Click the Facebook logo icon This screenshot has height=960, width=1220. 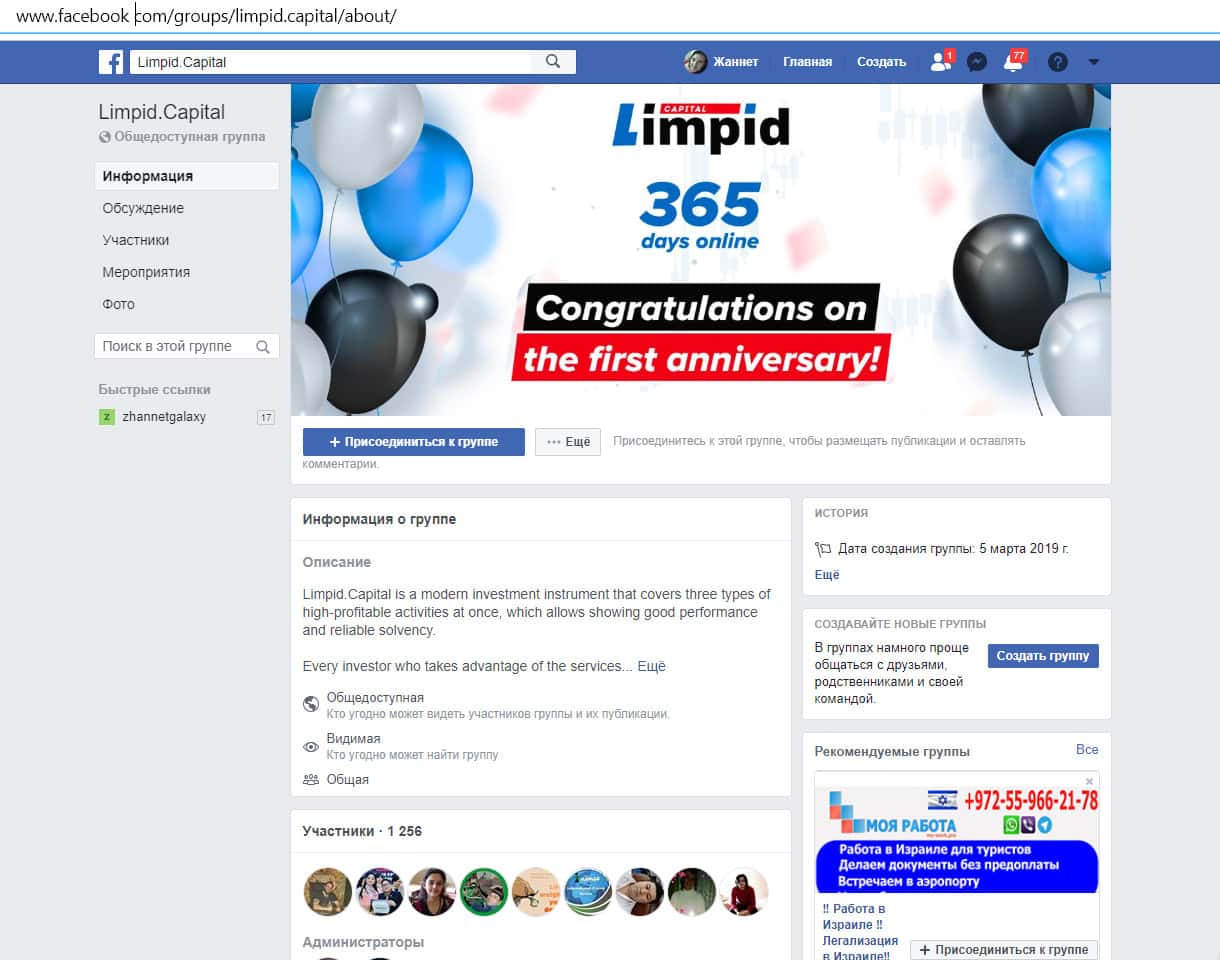pyautogui.click(x=110, y=62)
